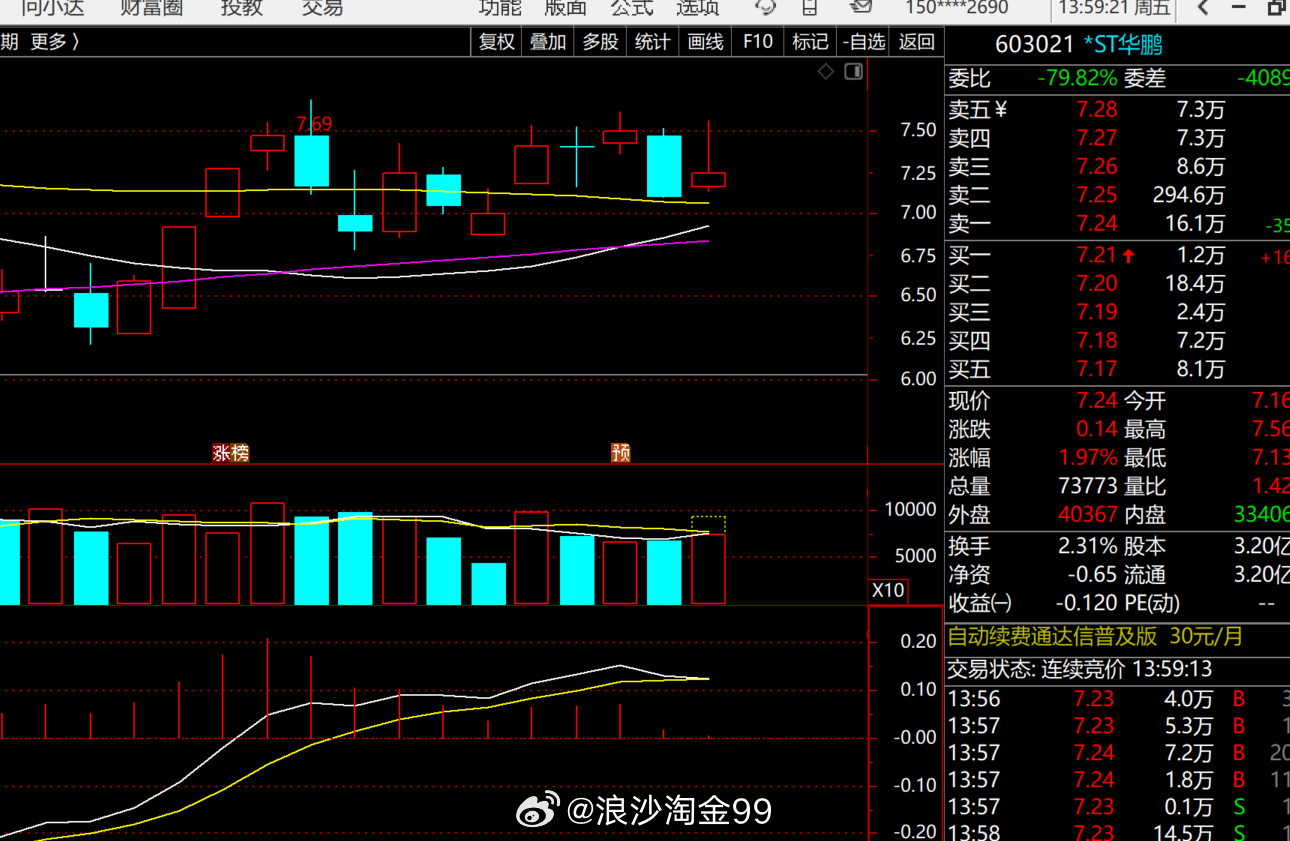Select the 买二 price 7.20
The height and width of the screenshot is (841, 1290).
[1097, 284]
